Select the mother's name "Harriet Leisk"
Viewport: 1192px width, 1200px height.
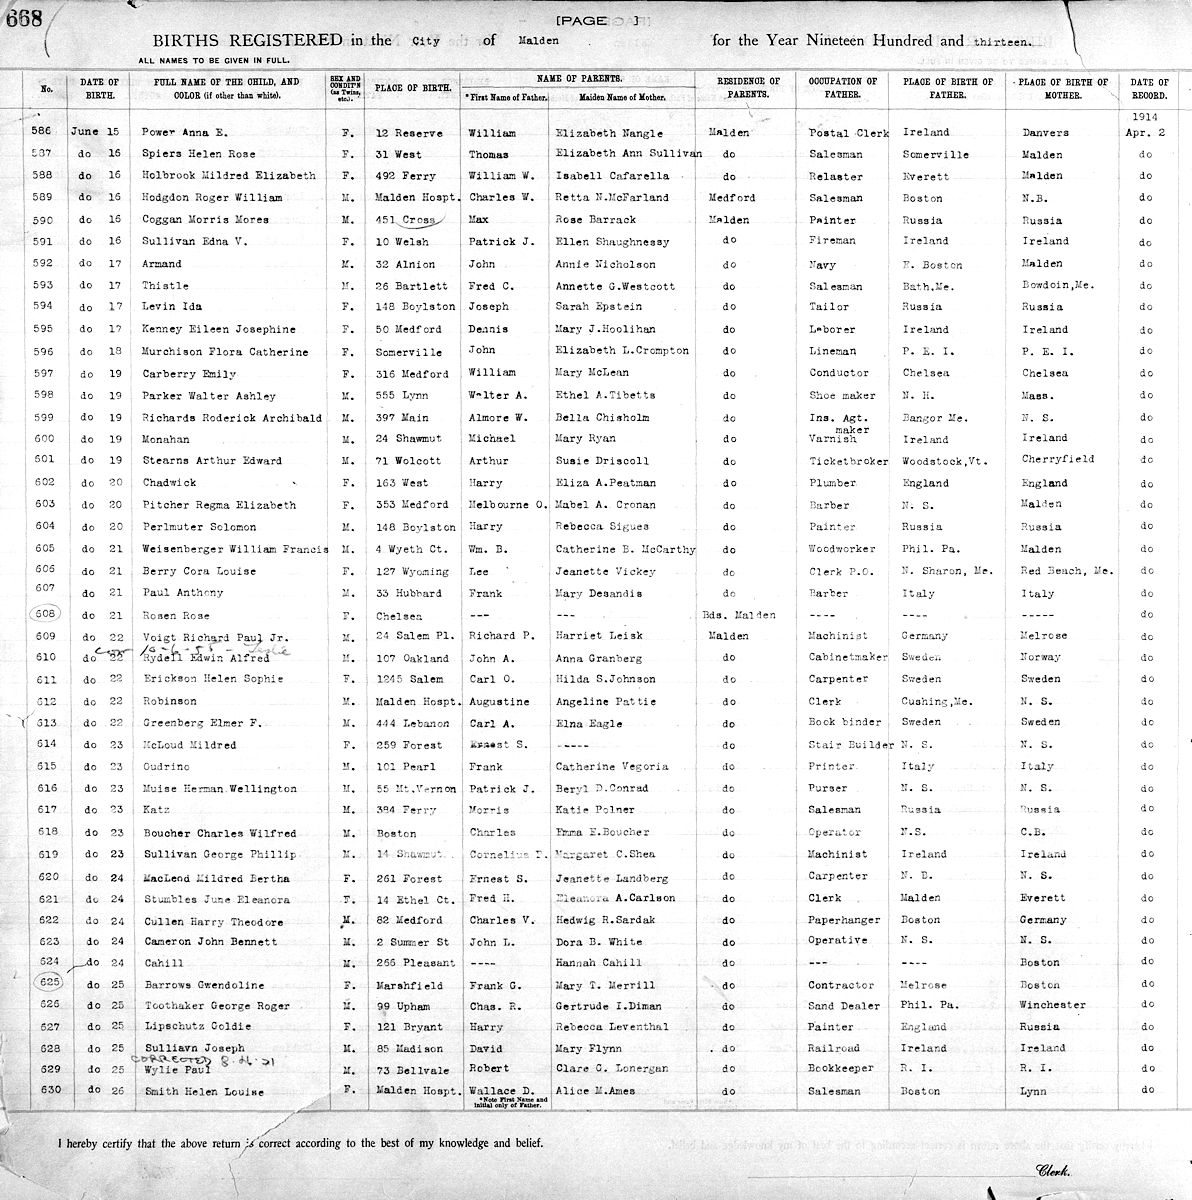598,636
